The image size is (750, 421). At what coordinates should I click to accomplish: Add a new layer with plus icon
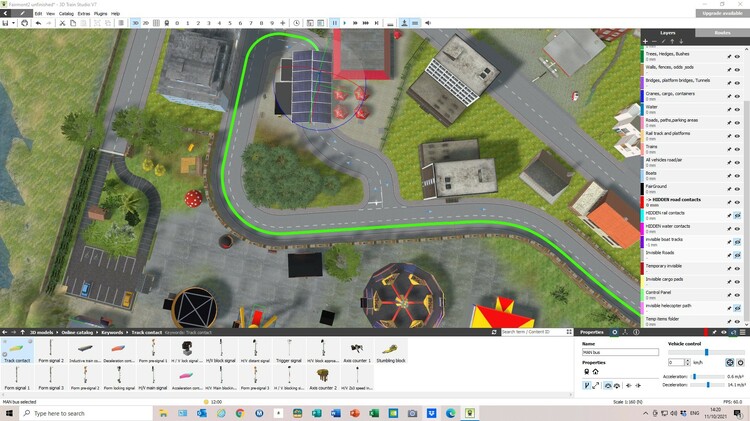[x=646, y=42]
